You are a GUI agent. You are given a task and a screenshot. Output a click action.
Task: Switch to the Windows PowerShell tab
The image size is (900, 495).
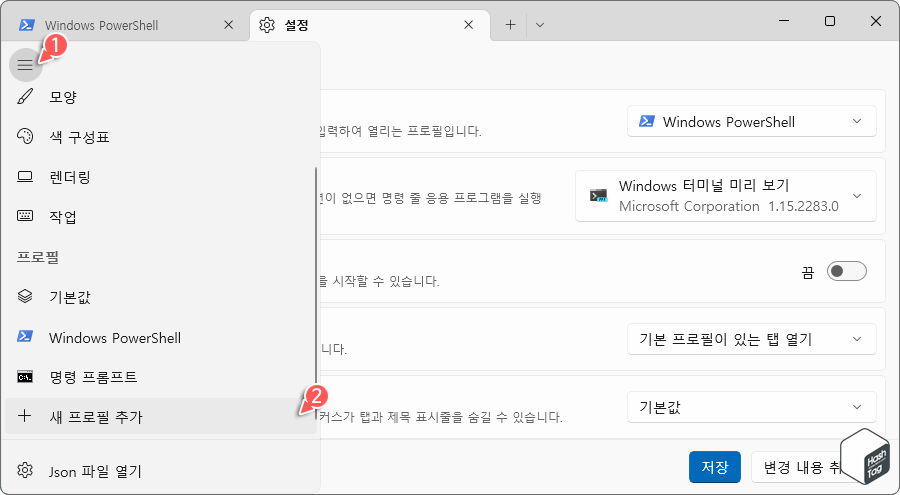point(125,25)
